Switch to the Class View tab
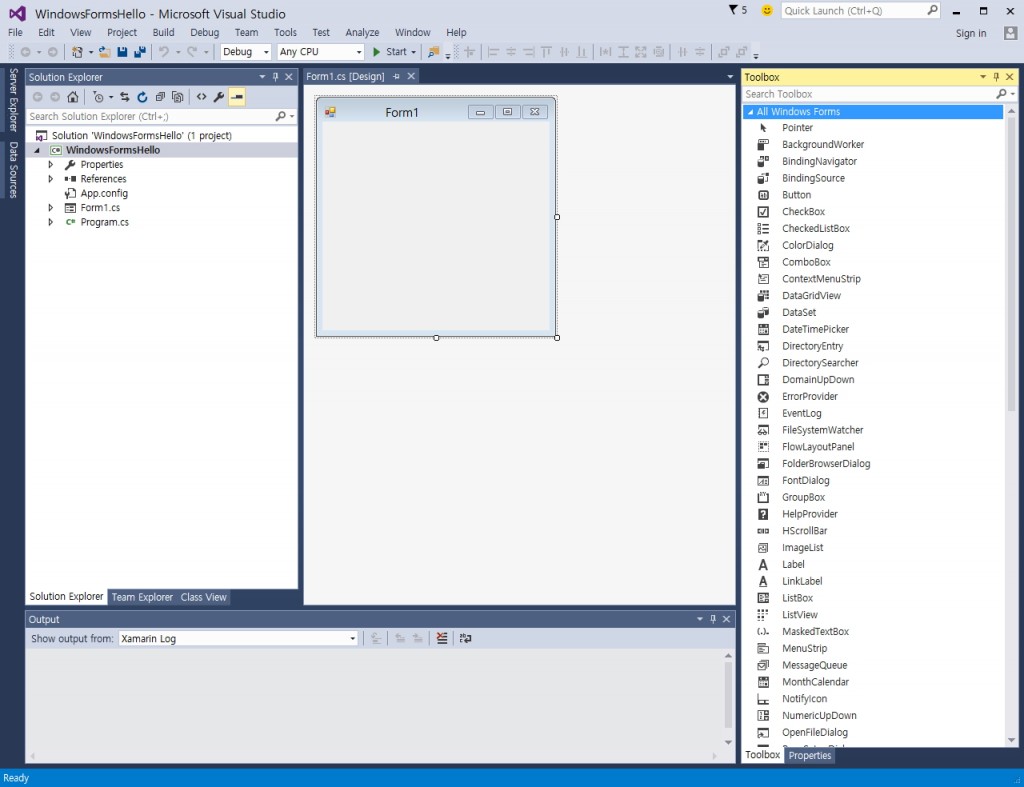Viewport: 1024px width, 787px height. tap(203, 597)
